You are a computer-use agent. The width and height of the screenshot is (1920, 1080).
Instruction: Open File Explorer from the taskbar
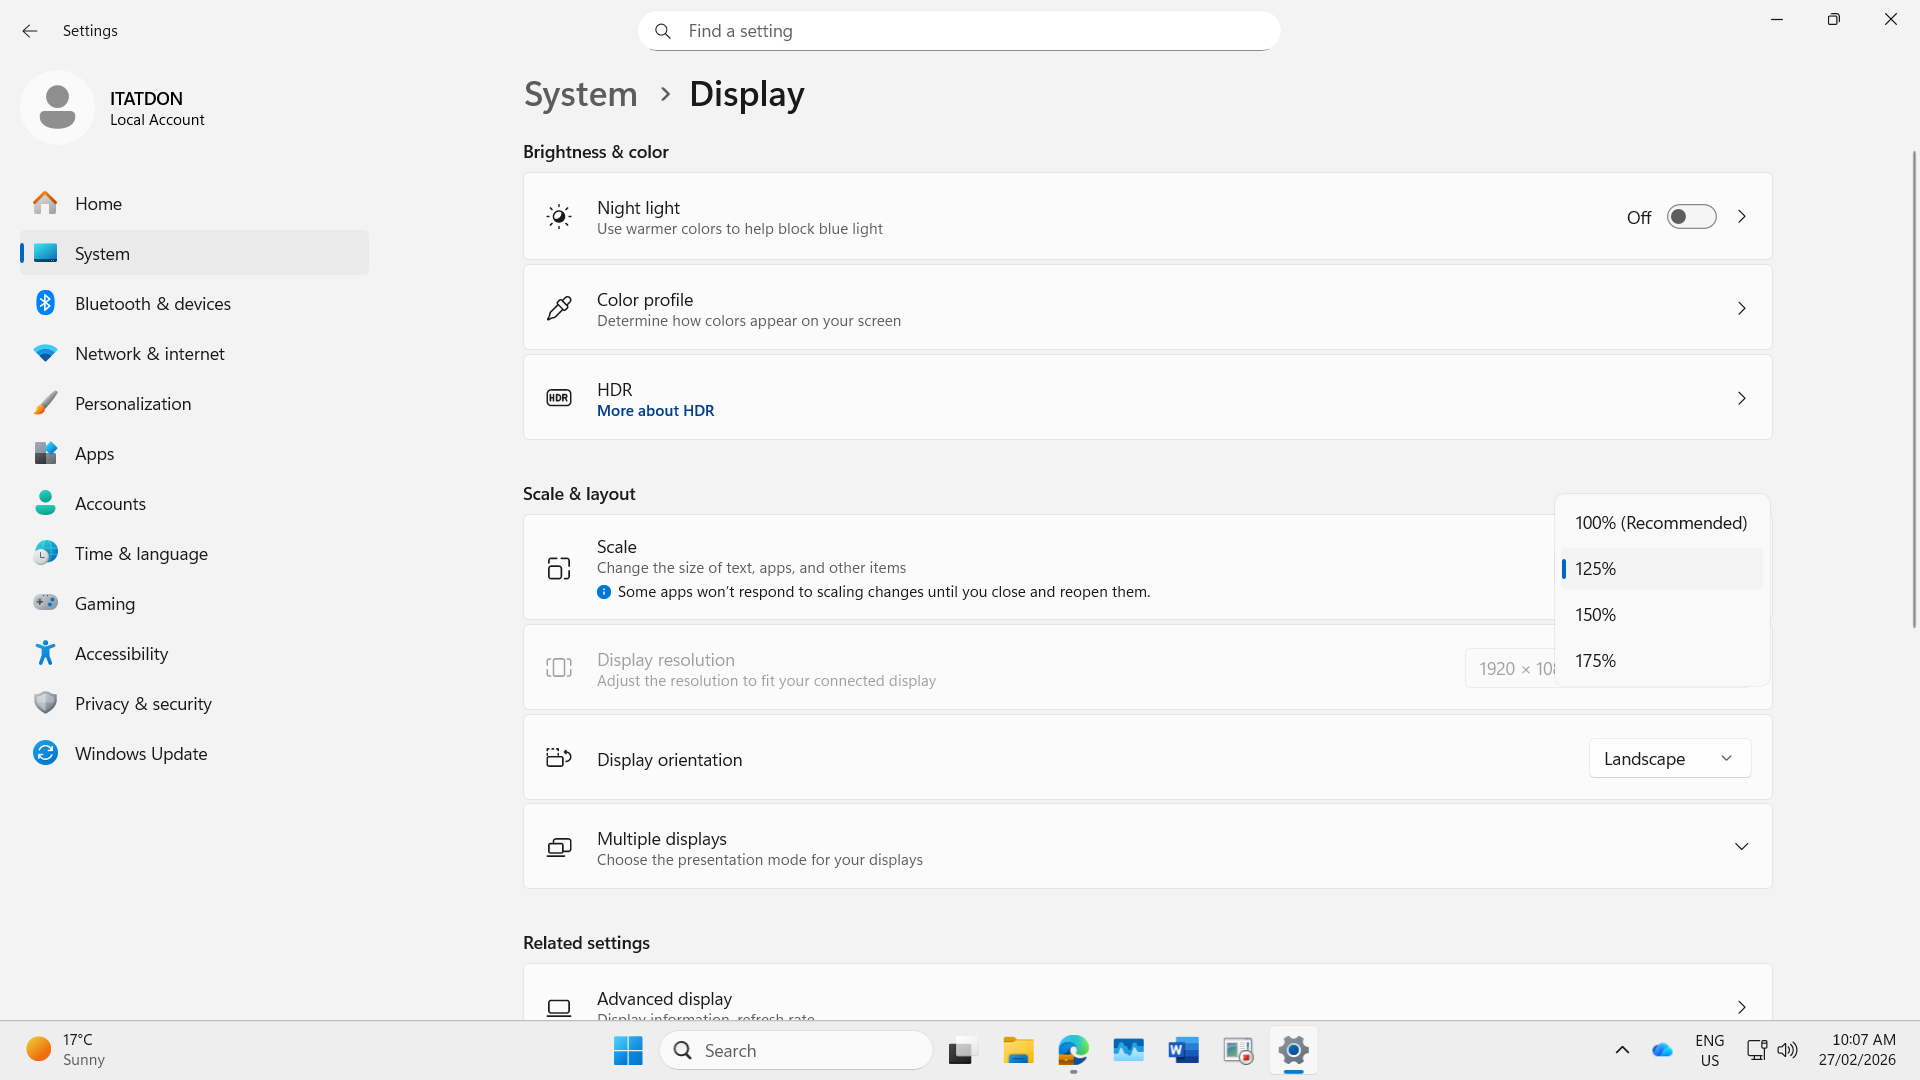point(1018,1050)
